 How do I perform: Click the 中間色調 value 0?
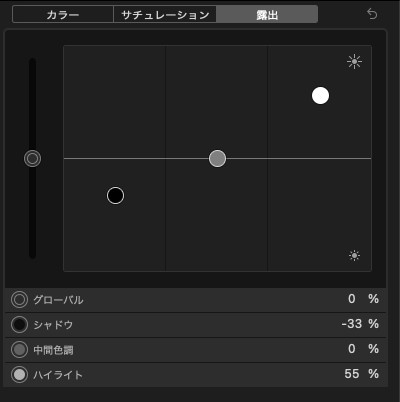(x=352, y=349)
